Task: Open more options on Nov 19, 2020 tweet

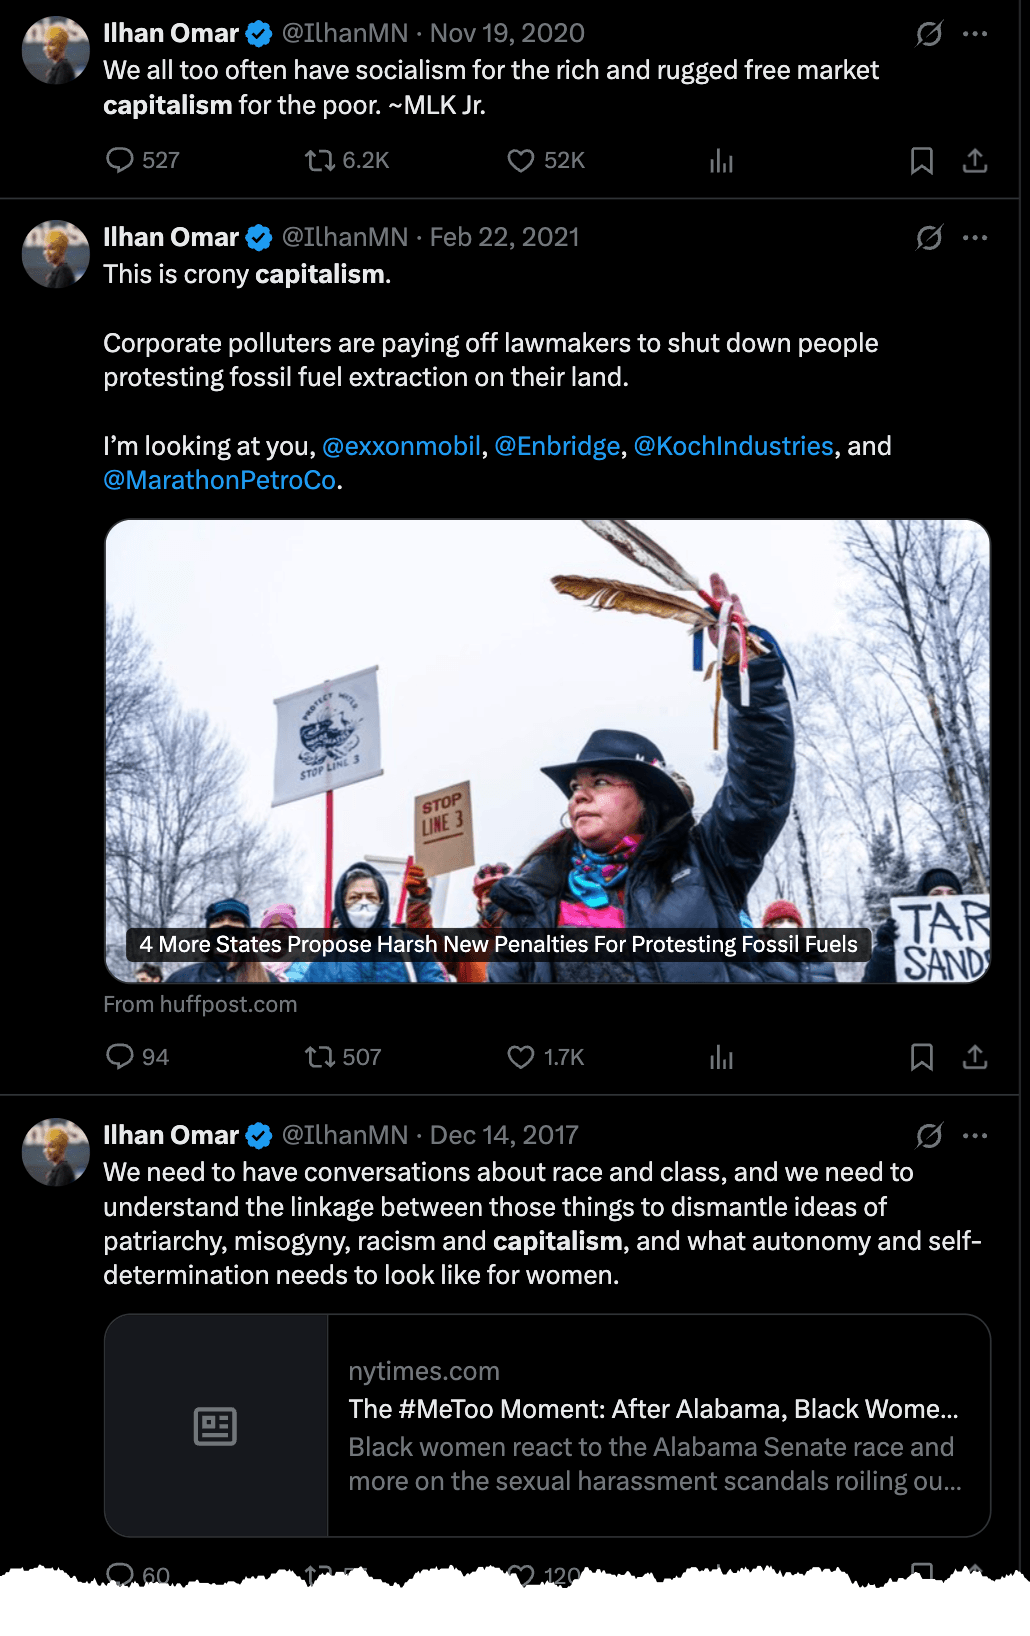Action: coord(975,33)
